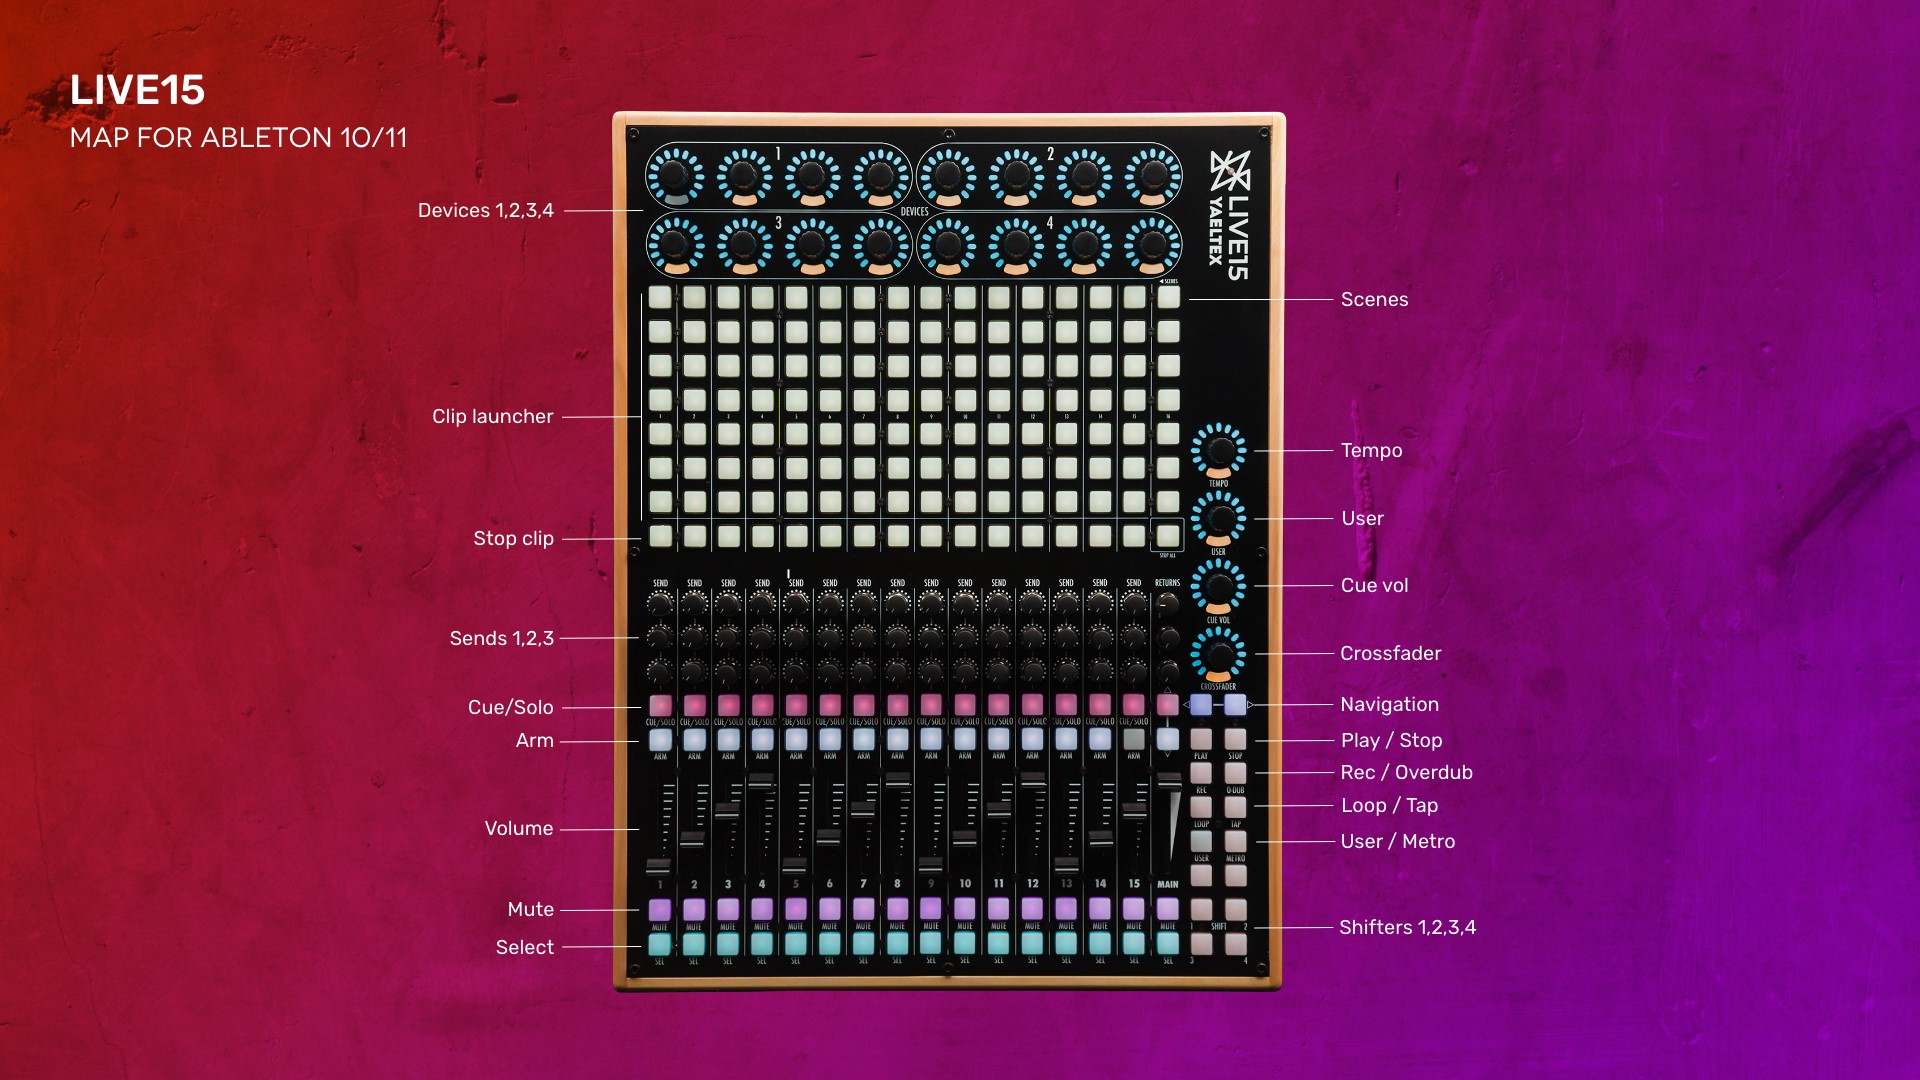1920x1080 pixels.
Task: Tap the top scene launch pad
Action: (x=1168, y=297)
